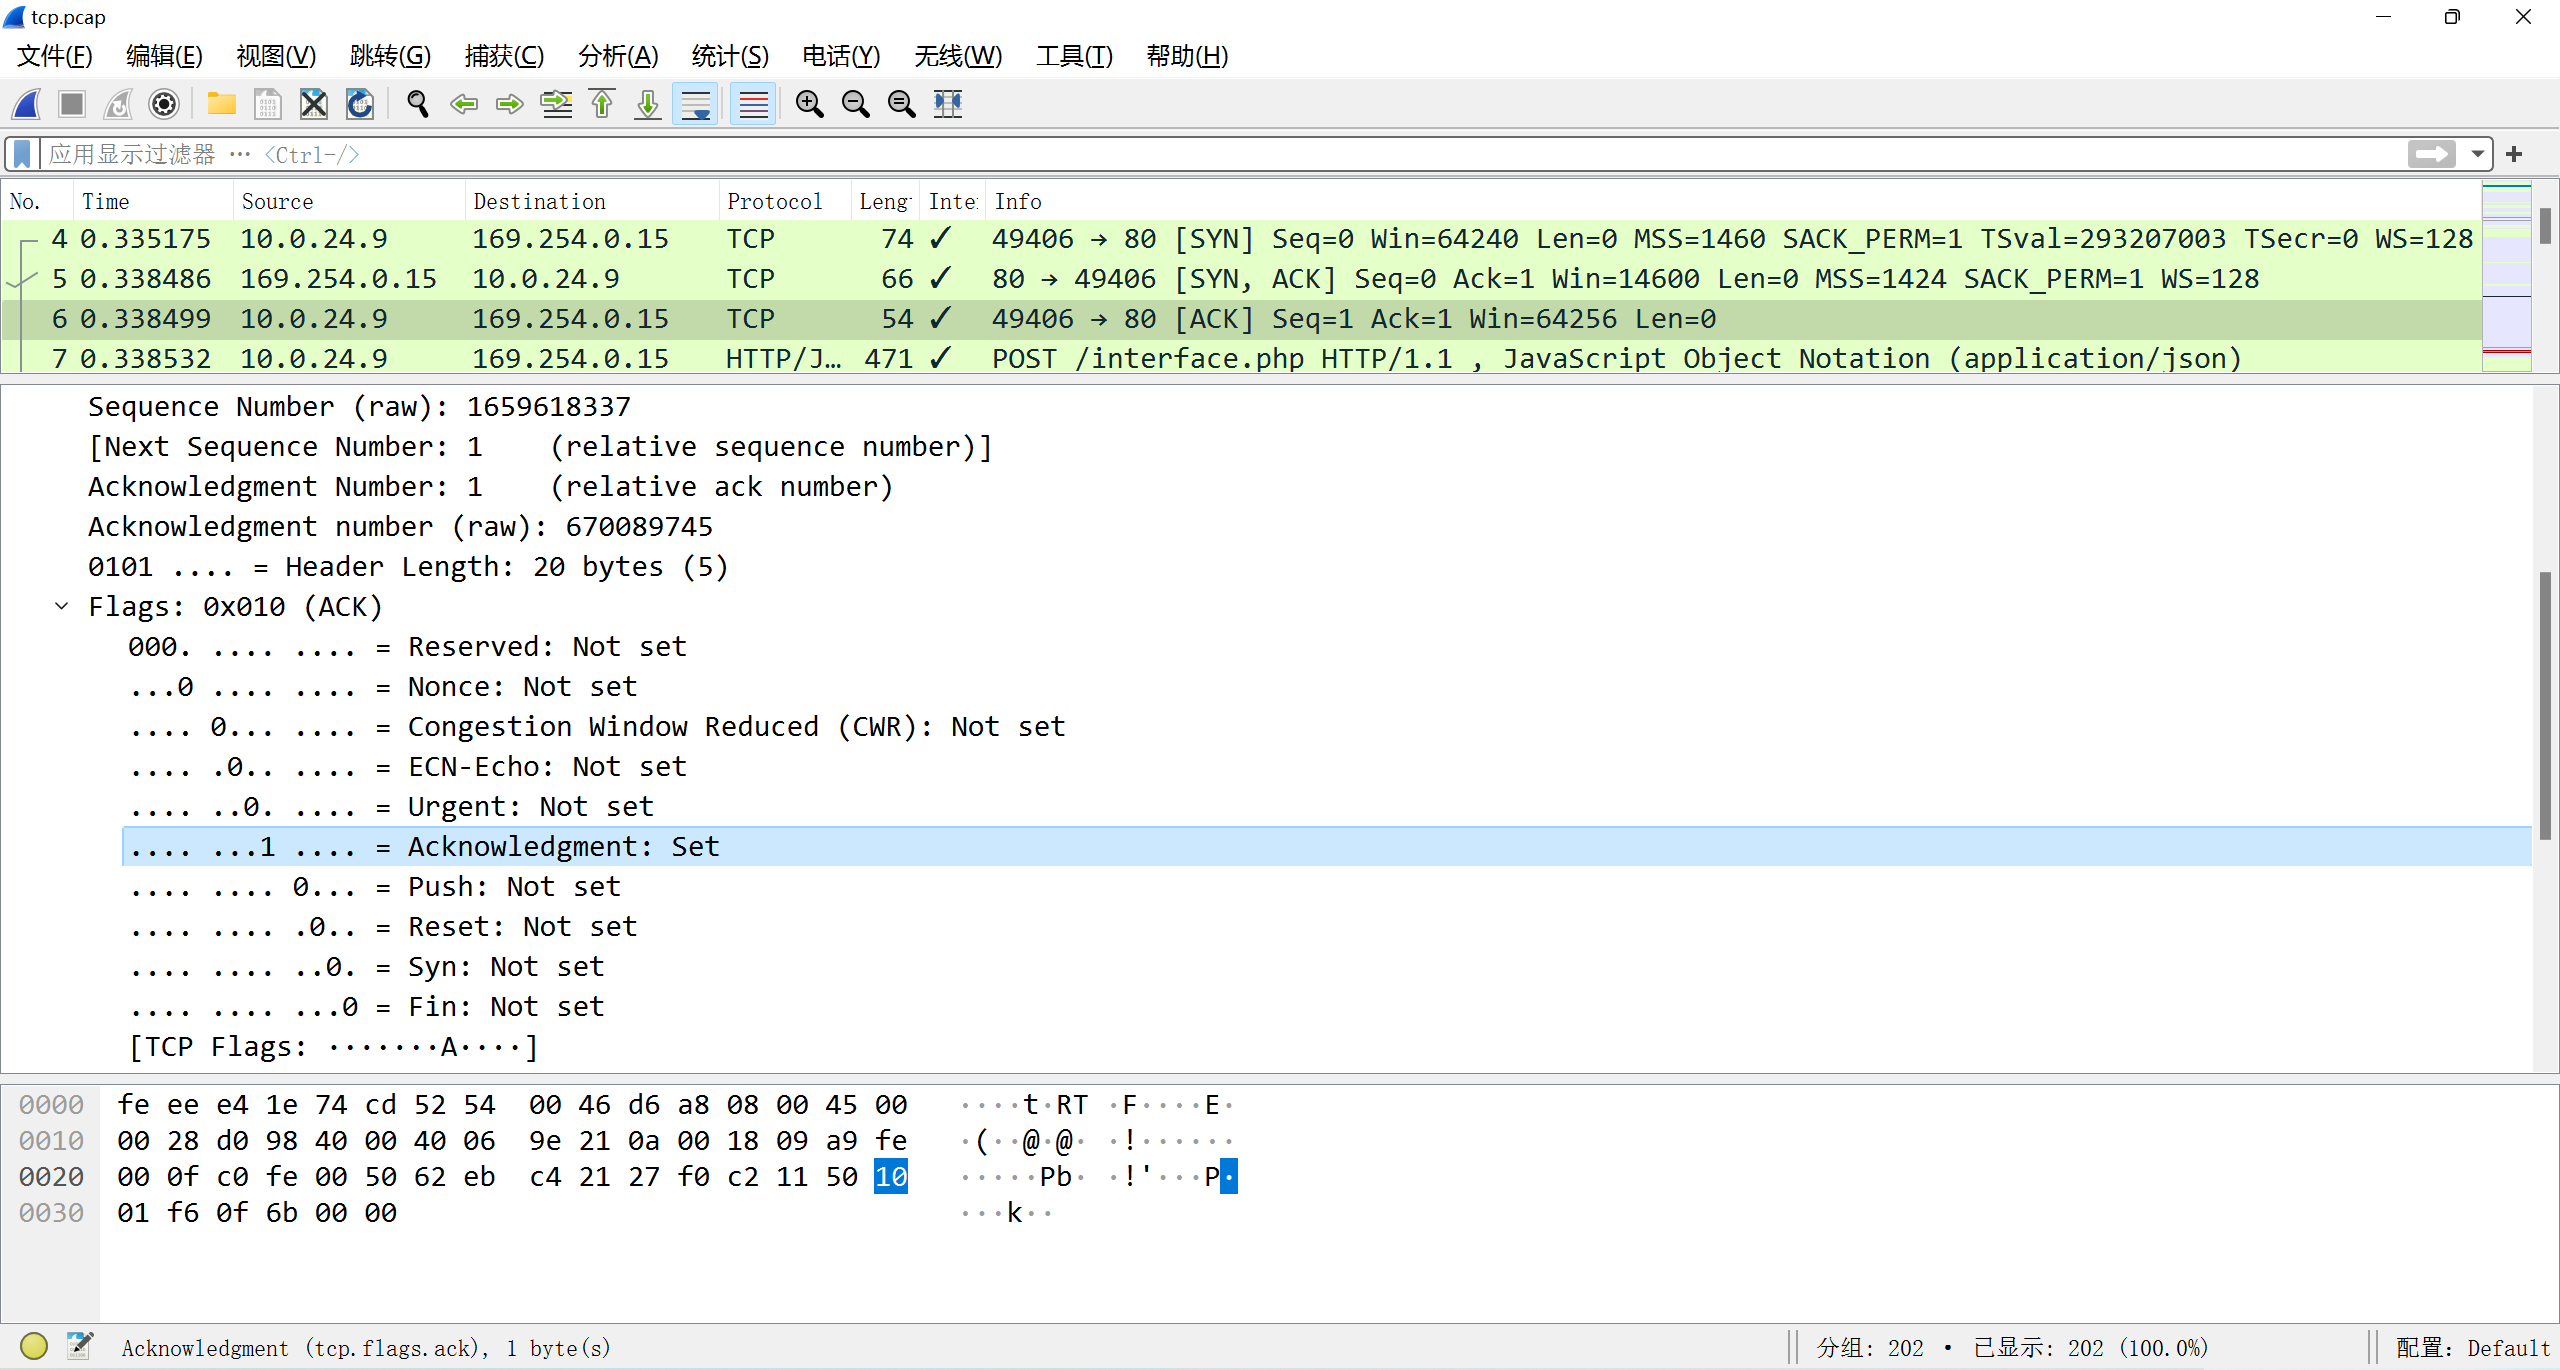Screen dimensions: 2560x1370
Task: Go back to the previous packet (left arrow)
Action: (464, 104)
